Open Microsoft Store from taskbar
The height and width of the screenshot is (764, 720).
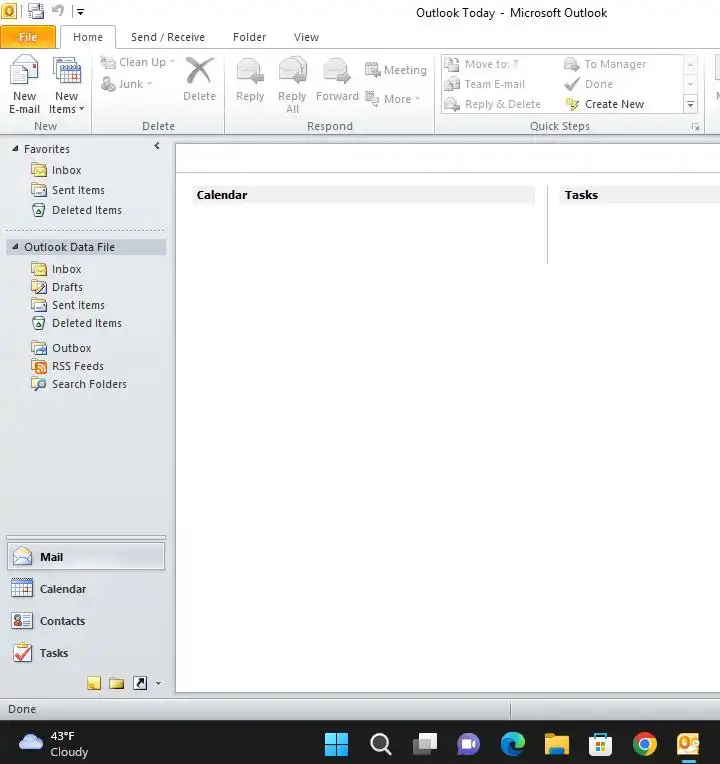(x=600, y=744)
